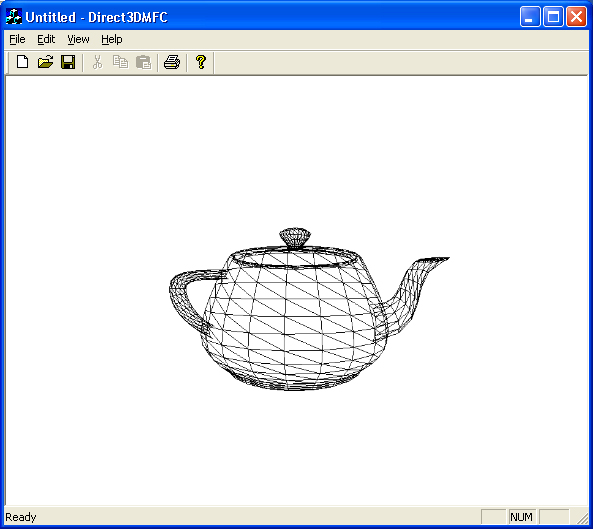Click the Paste clipboard icon

click(143, 62)
